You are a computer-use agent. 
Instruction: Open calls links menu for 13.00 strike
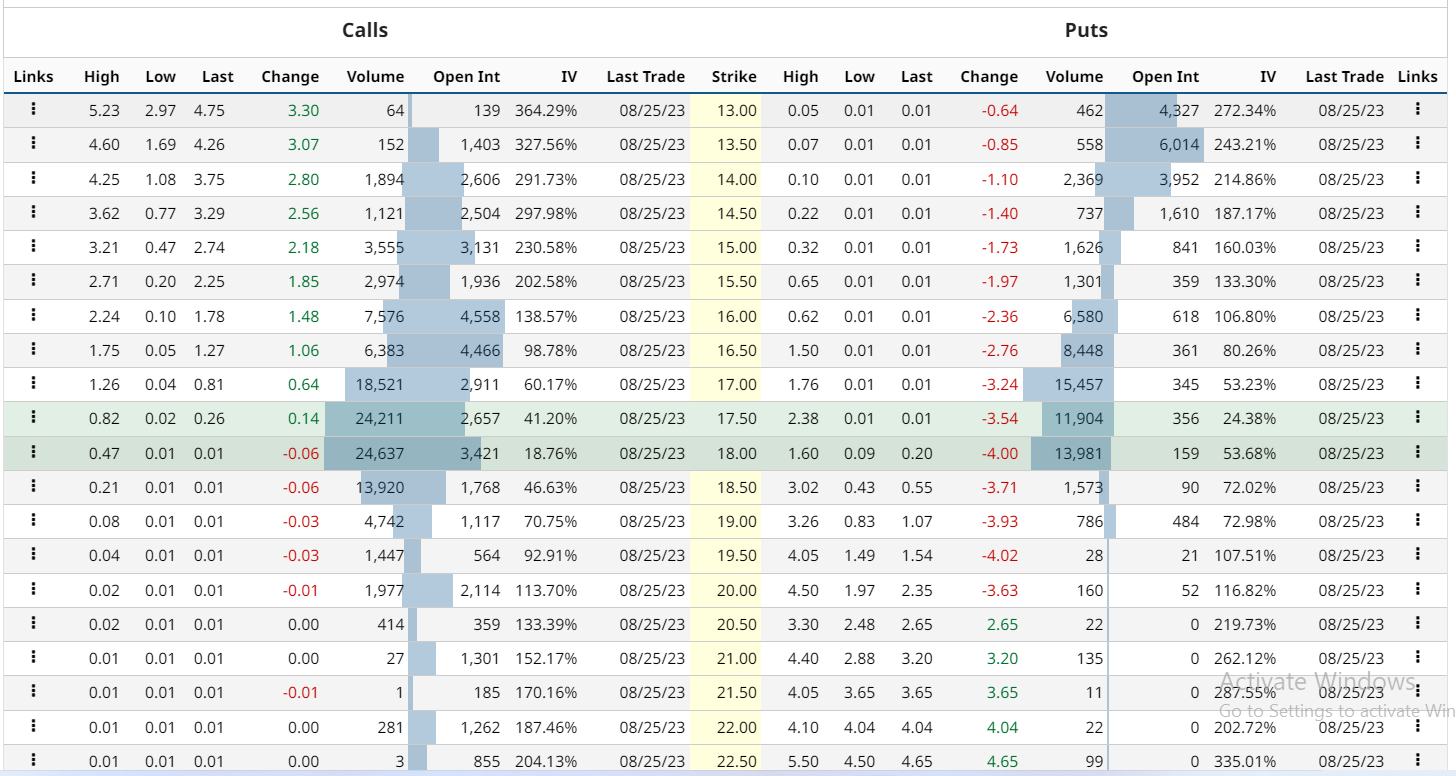33,110
